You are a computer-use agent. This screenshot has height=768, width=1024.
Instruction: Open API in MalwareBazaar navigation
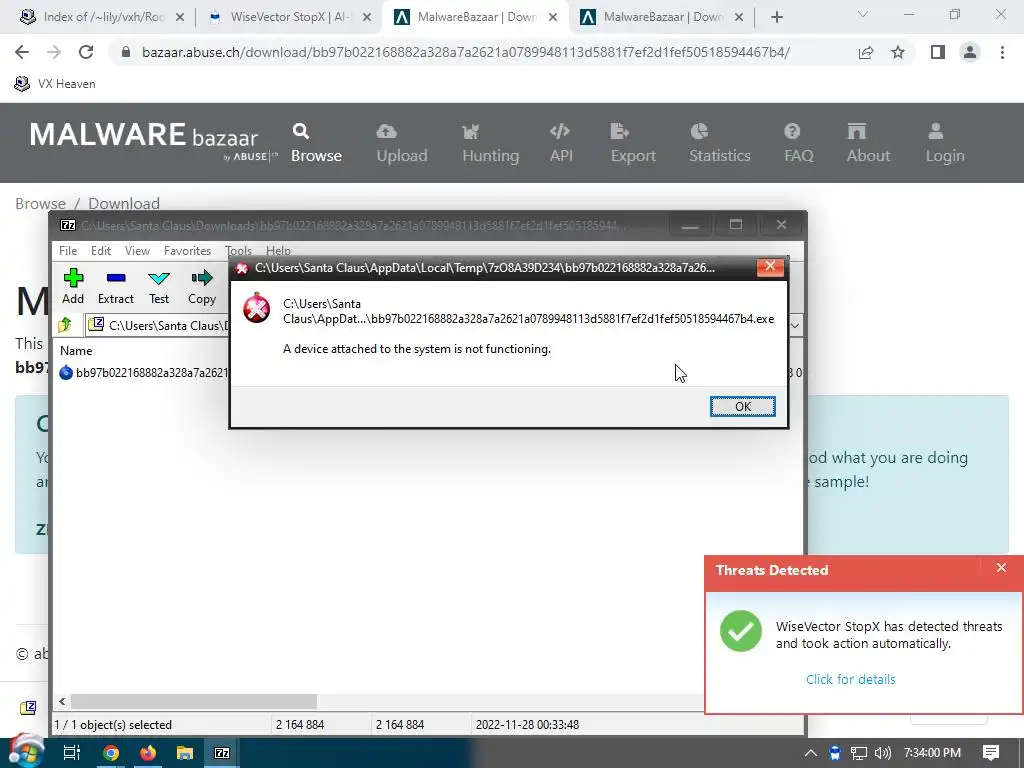tap(561, 142)
